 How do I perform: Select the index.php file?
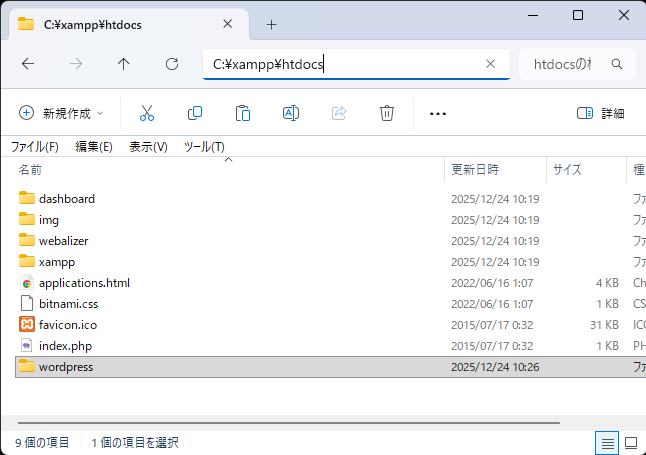click(65, 346)
